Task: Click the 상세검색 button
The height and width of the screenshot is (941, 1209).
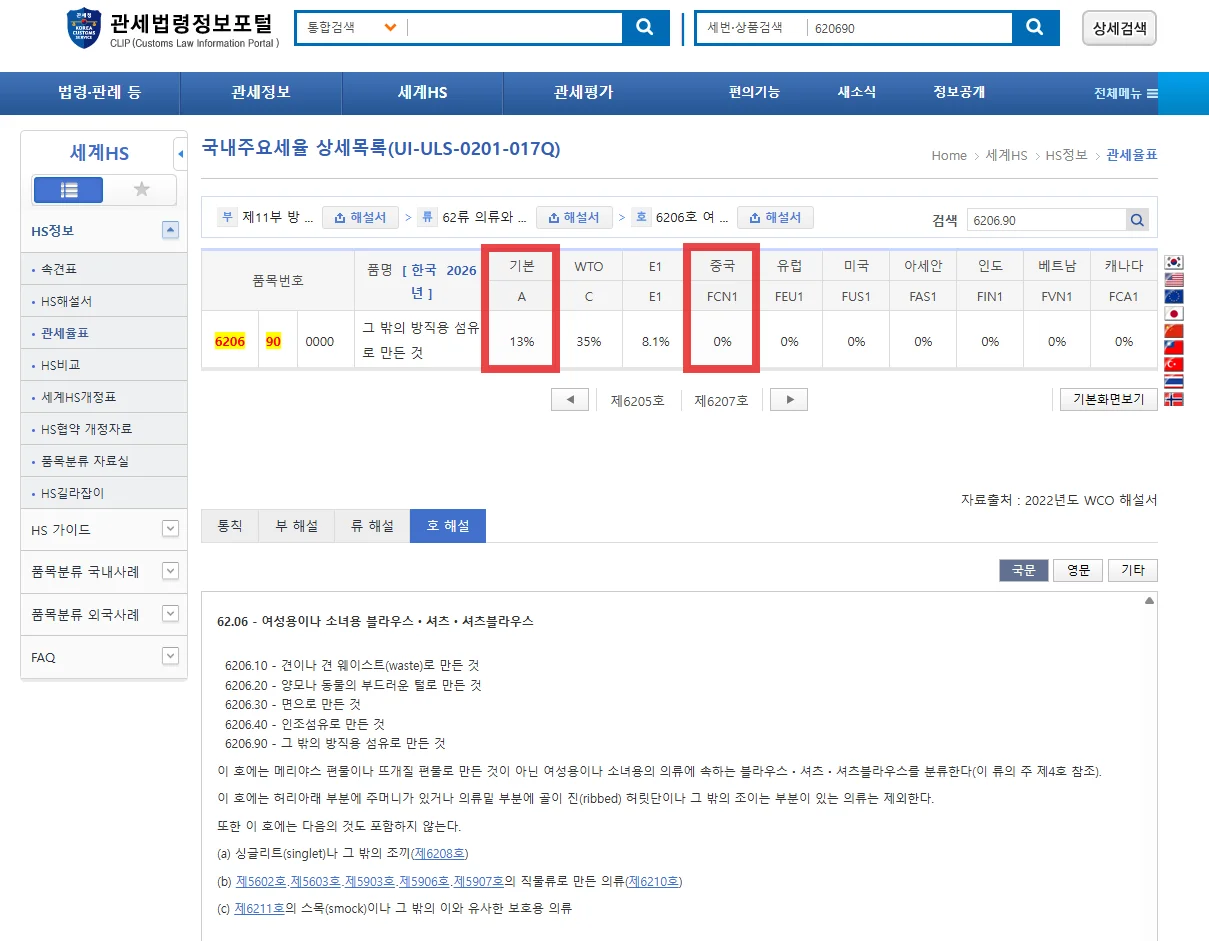Action: click(1119, 28)
